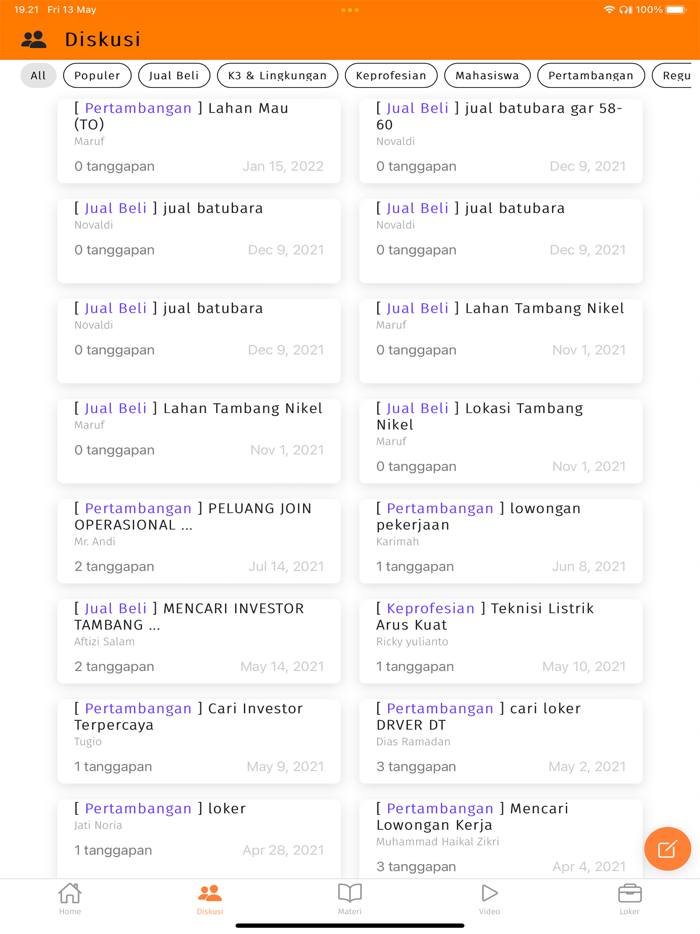Open the Materi book icon
This screenshot has width=700, height=934.
coord(350,896)
